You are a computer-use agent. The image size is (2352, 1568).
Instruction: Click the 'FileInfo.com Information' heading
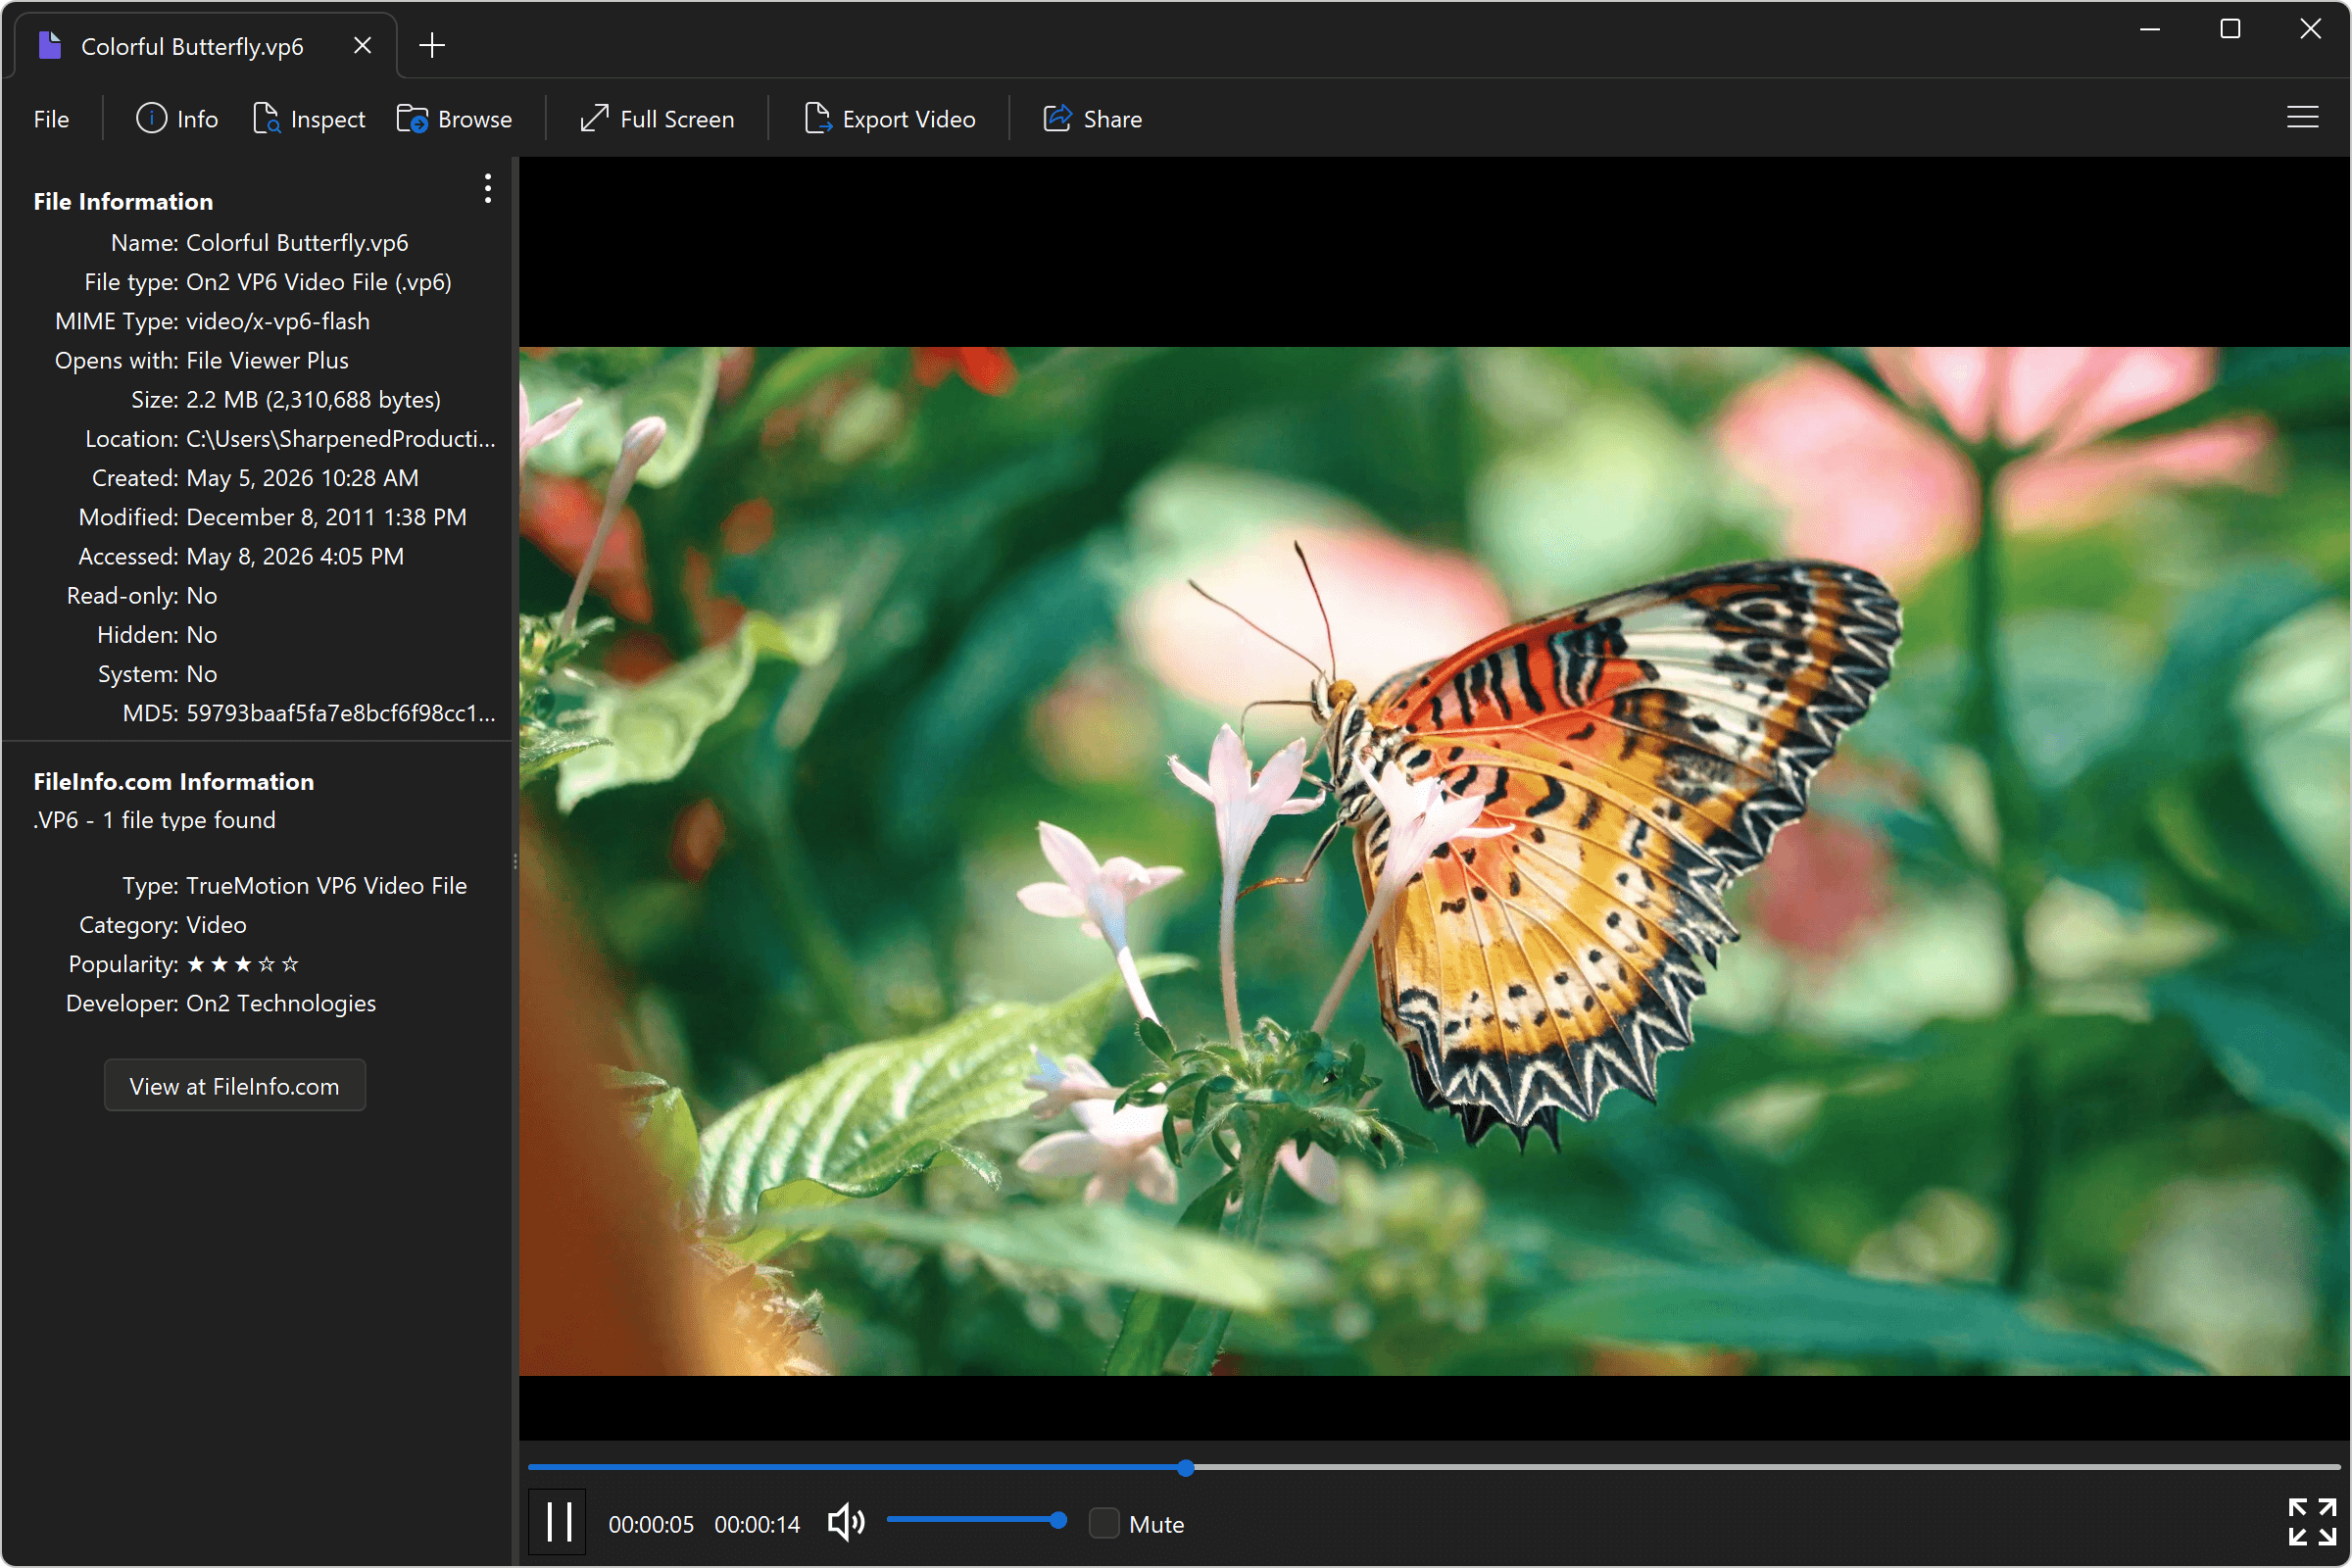pos(174,781)
